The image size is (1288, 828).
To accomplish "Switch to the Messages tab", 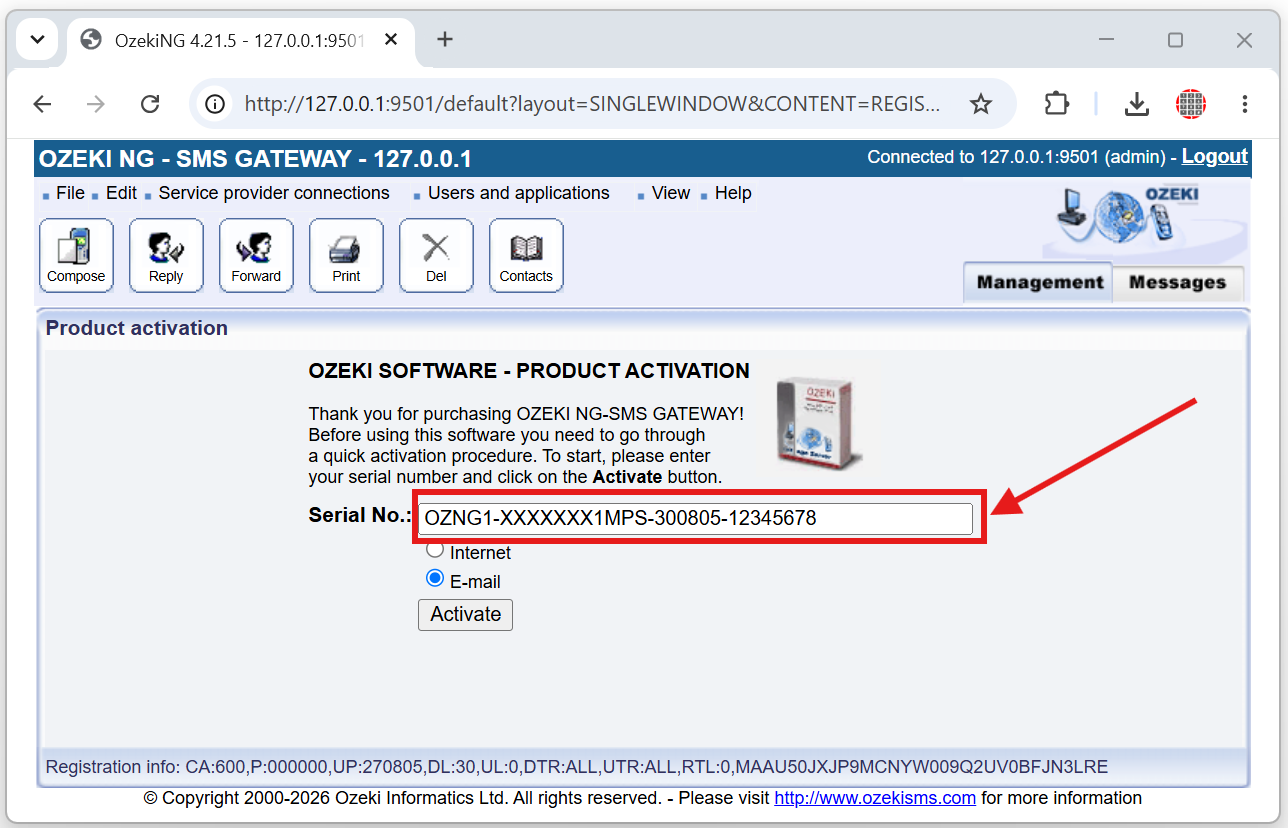I will pyautogui.click(x=1177, y=282).
